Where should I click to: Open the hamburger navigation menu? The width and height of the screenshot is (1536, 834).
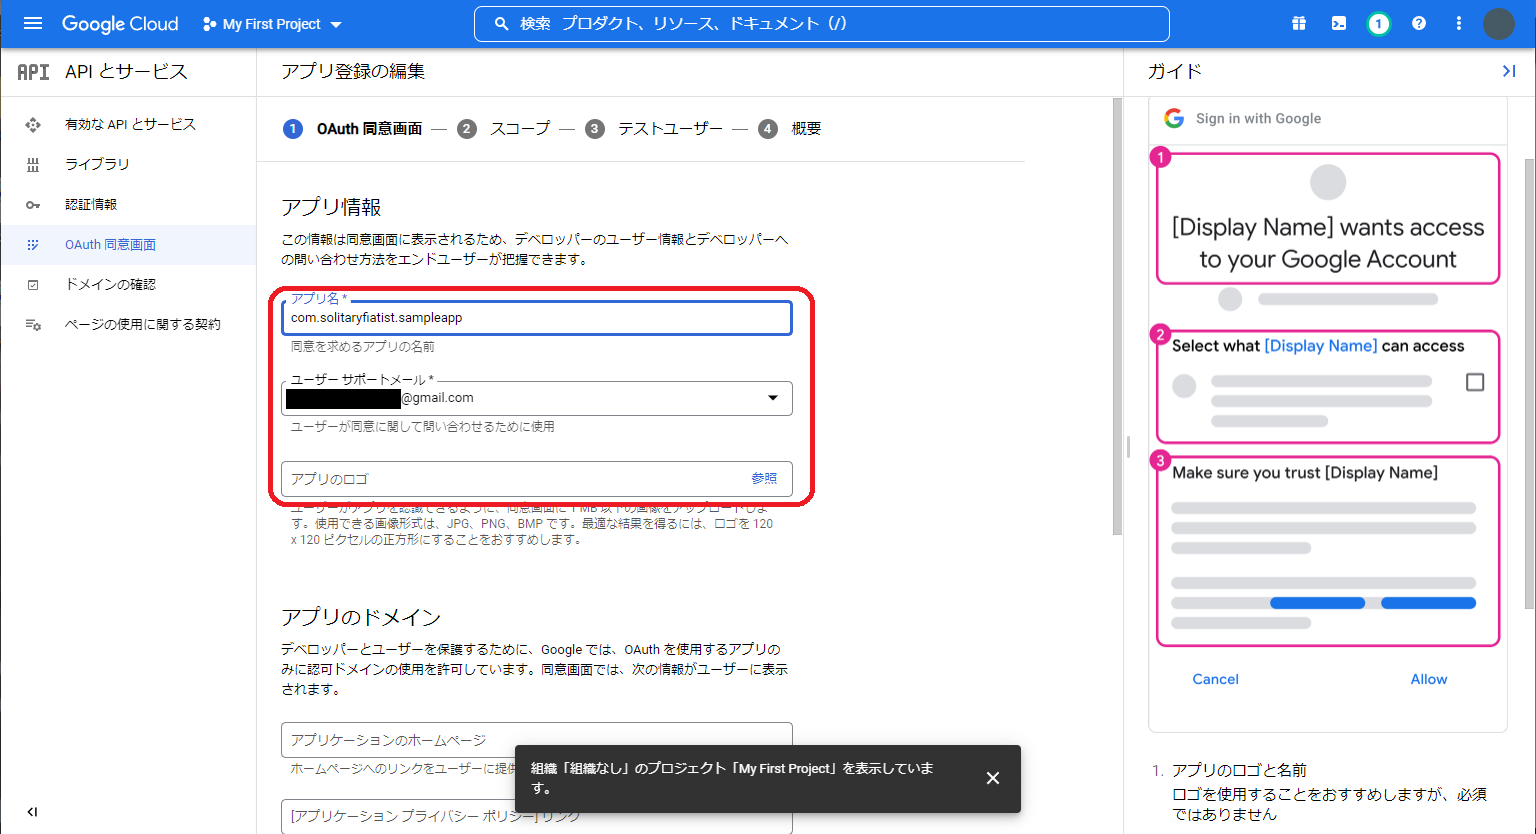[x=33, y=23]
